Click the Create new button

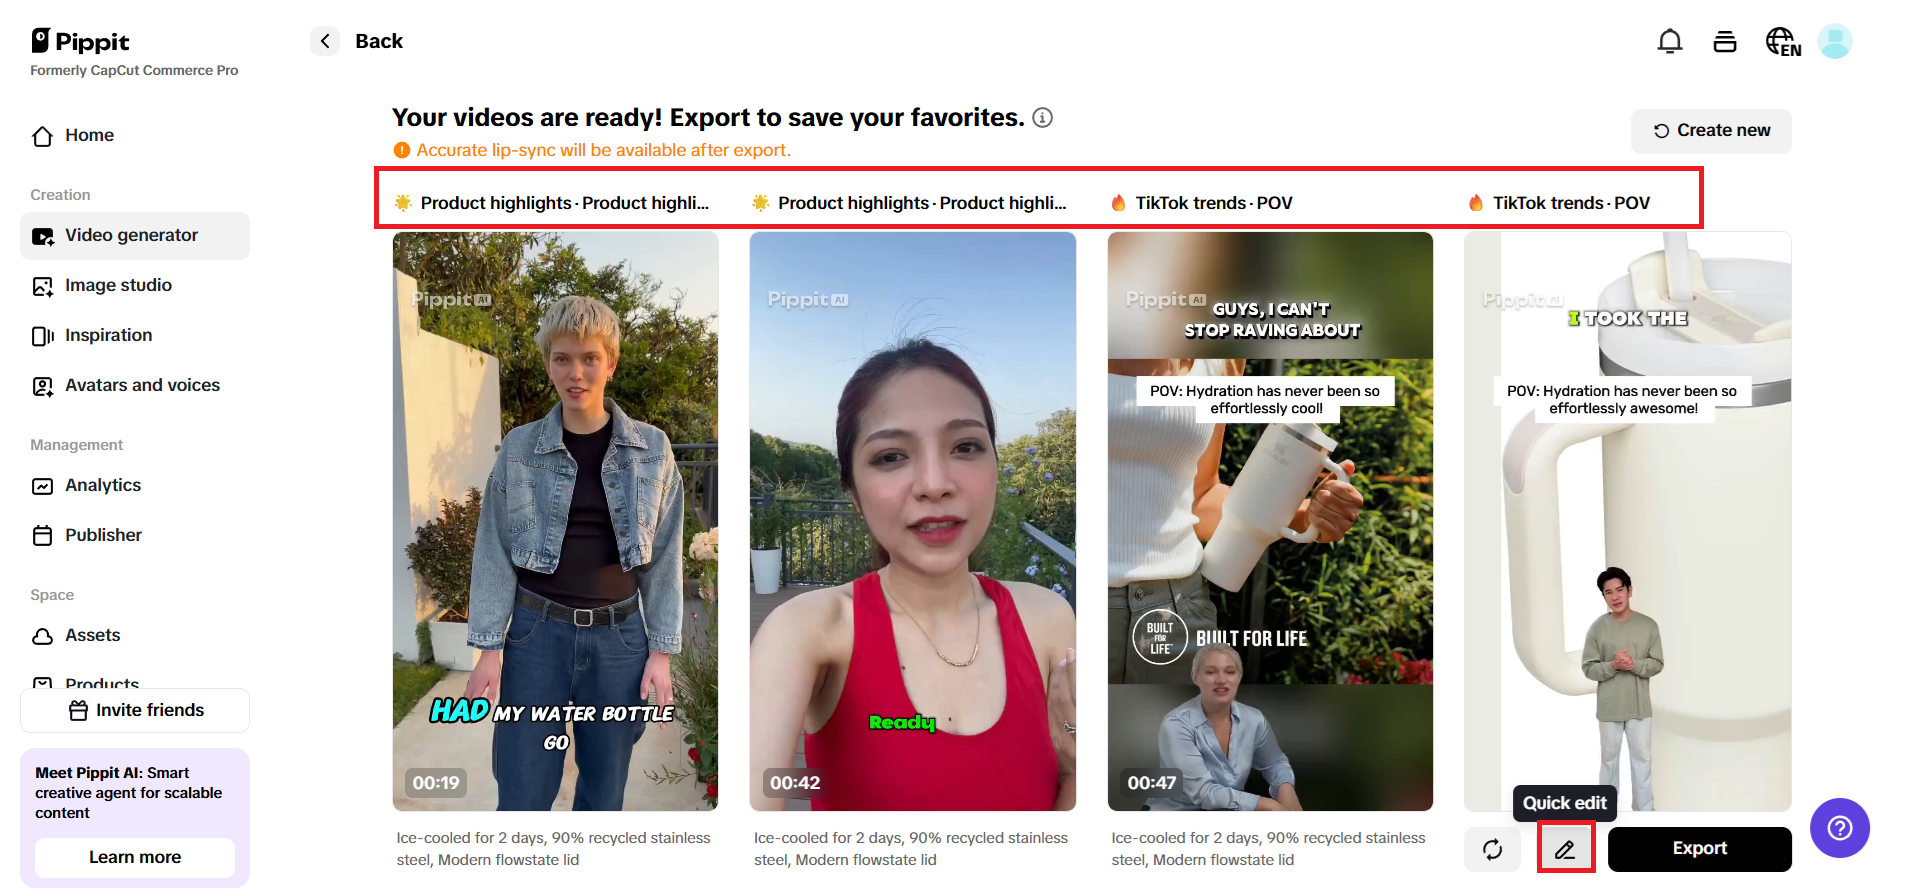pyautogui.click(x=1710, y=131)
